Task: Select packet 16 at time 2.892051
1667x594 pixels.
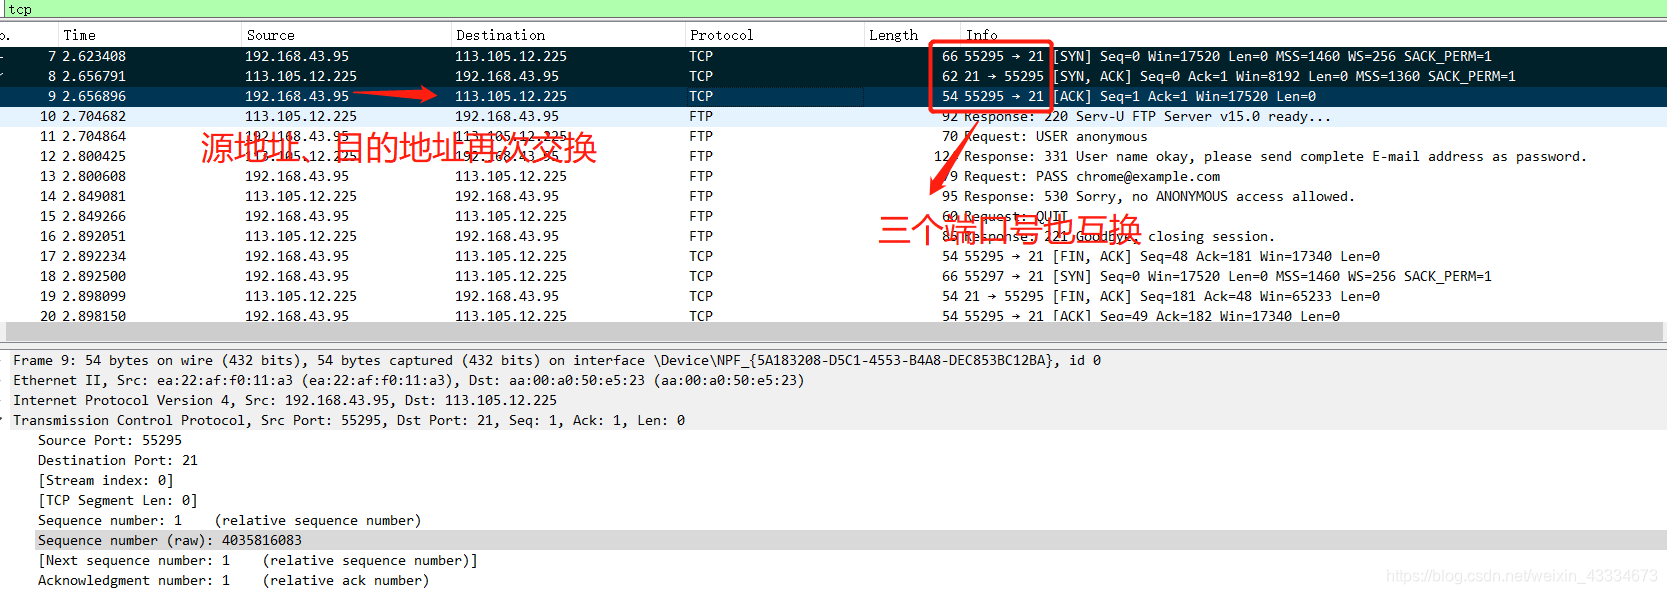Action: click(x=833, y=236)
